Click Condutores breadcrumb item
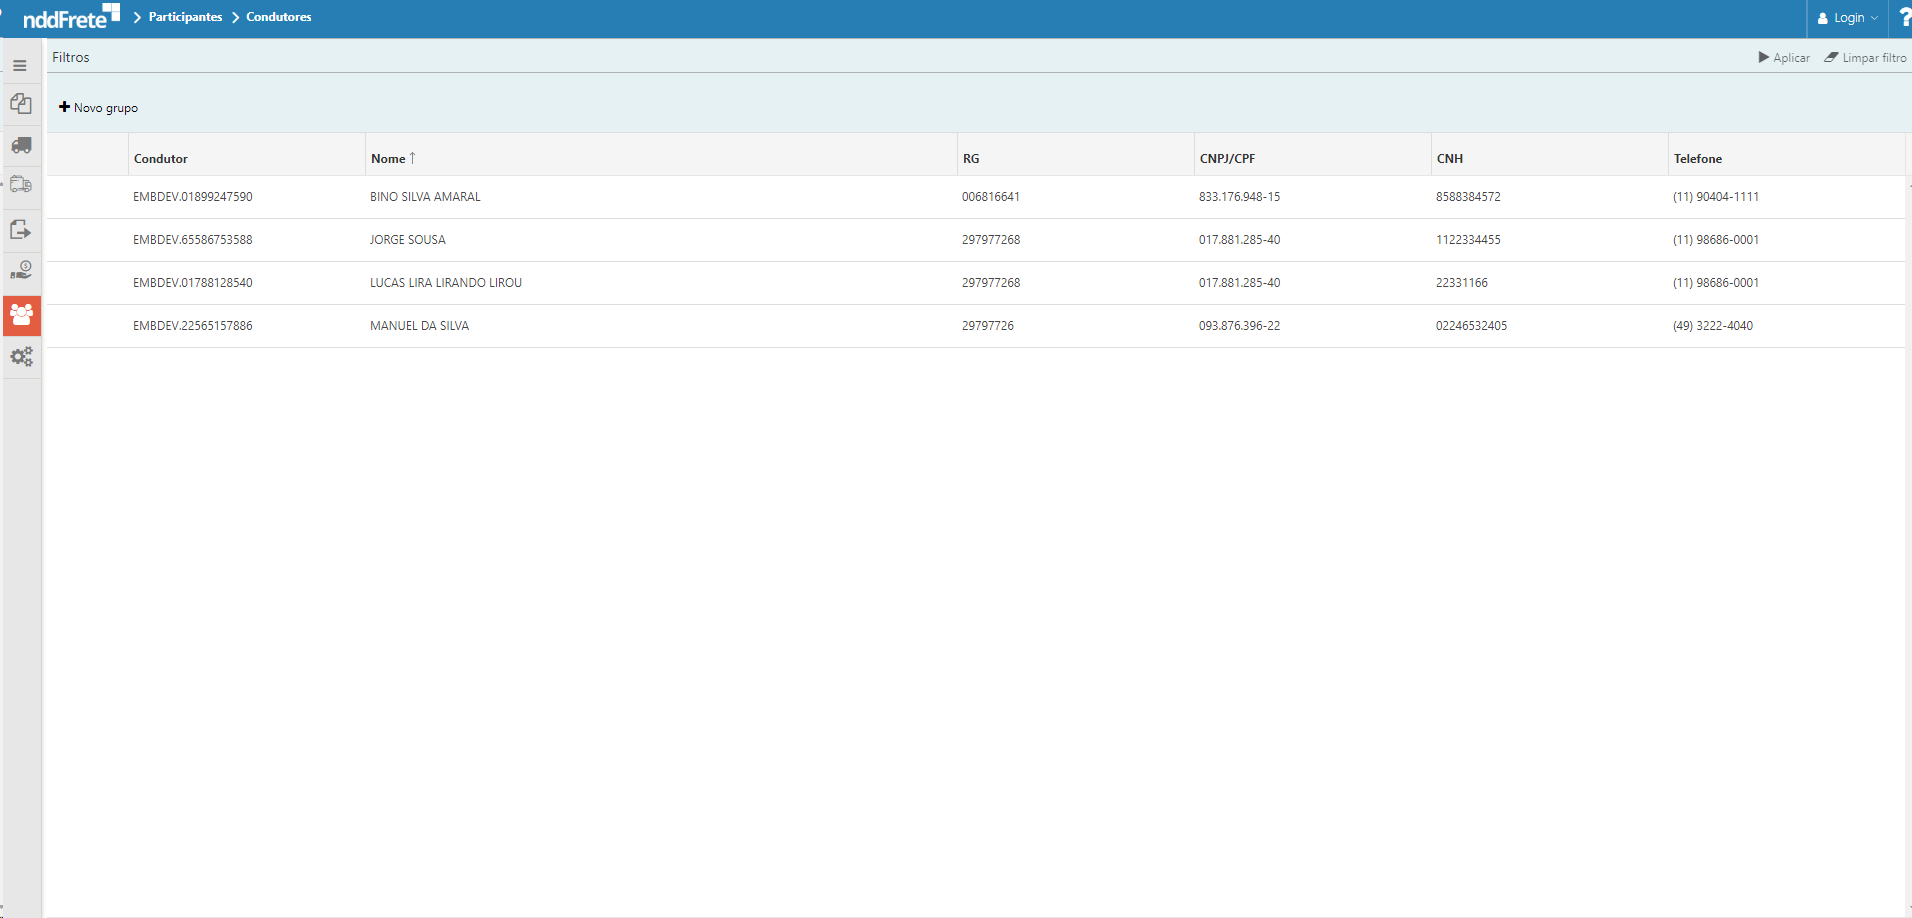1912x918 pixels. [x=278, y=17]
